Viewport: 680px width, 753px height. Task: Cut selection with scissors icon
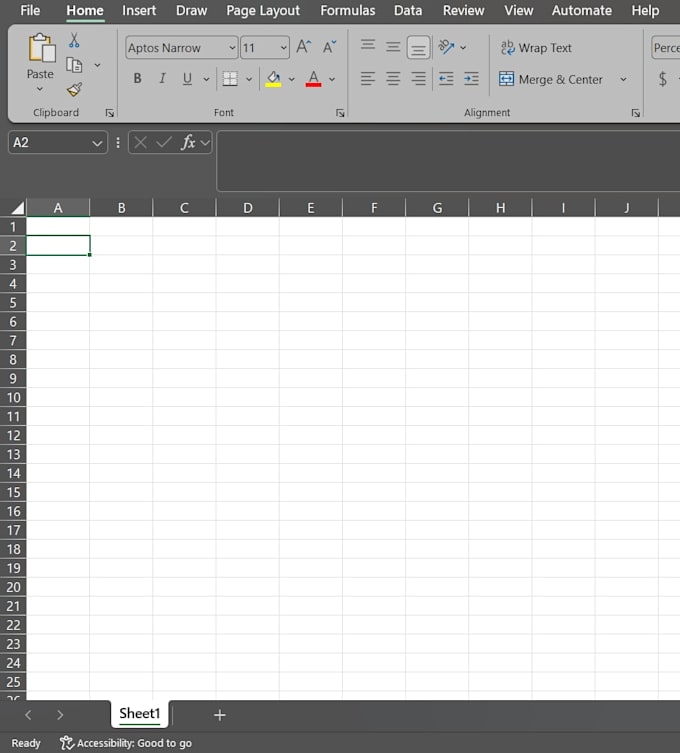point(74,40)
